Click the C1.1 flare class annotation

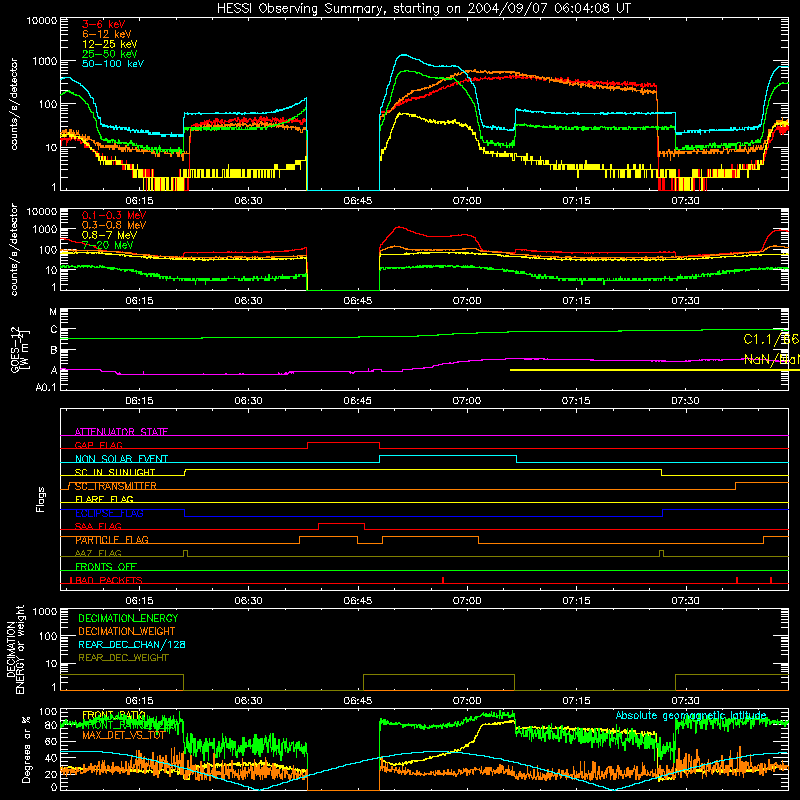click(771, 339)
